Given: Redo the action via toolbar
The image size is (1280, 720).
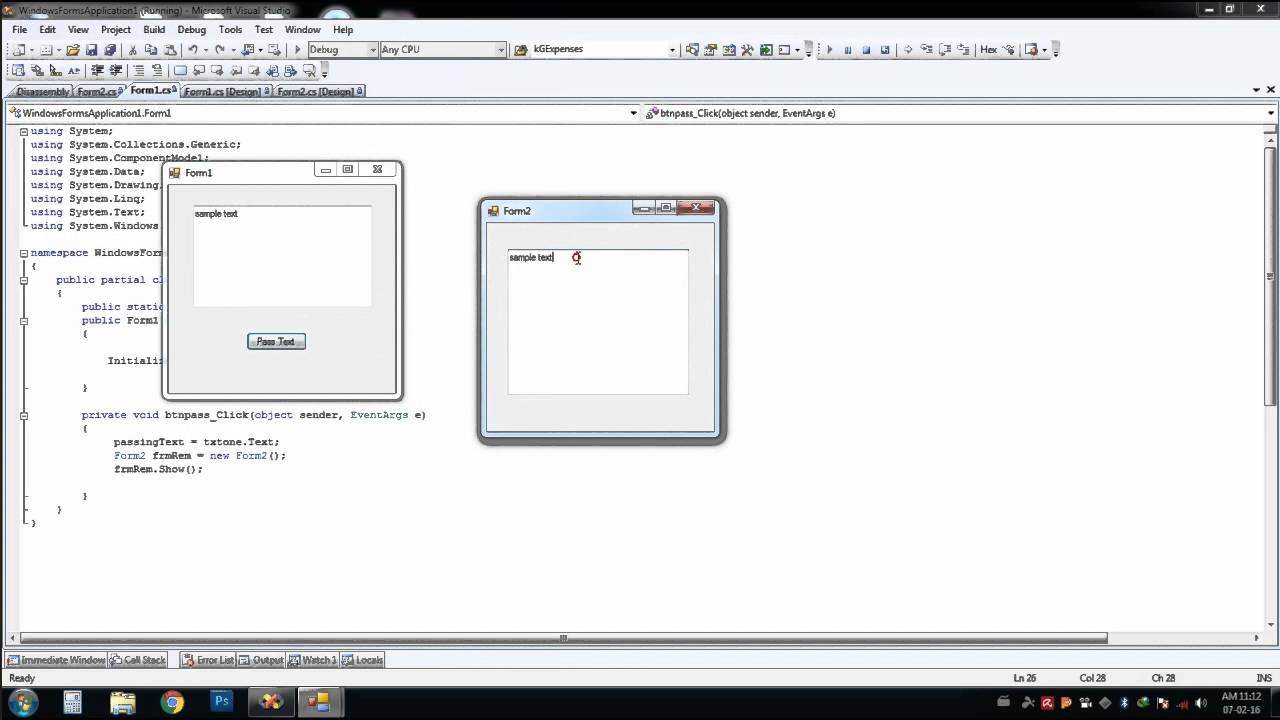Looking at the screenshot, I should 219,49.
